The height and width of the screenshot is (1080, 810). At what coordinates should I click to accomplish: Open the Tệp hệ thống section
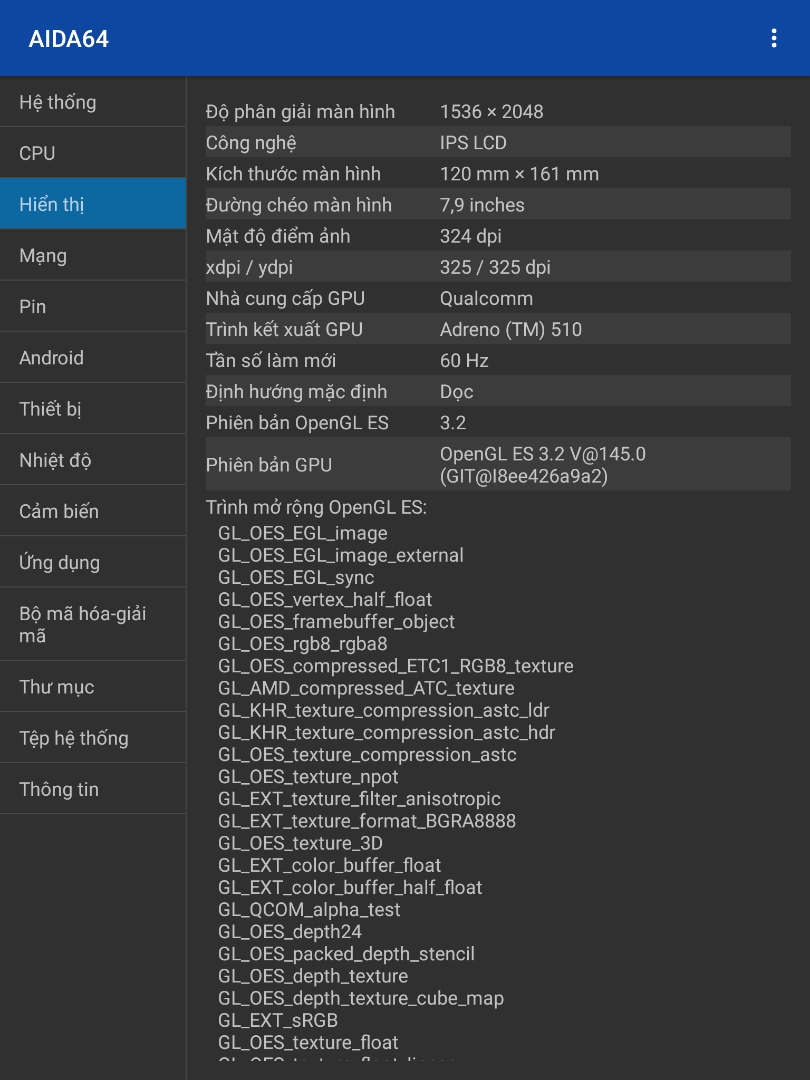(93, 738)
